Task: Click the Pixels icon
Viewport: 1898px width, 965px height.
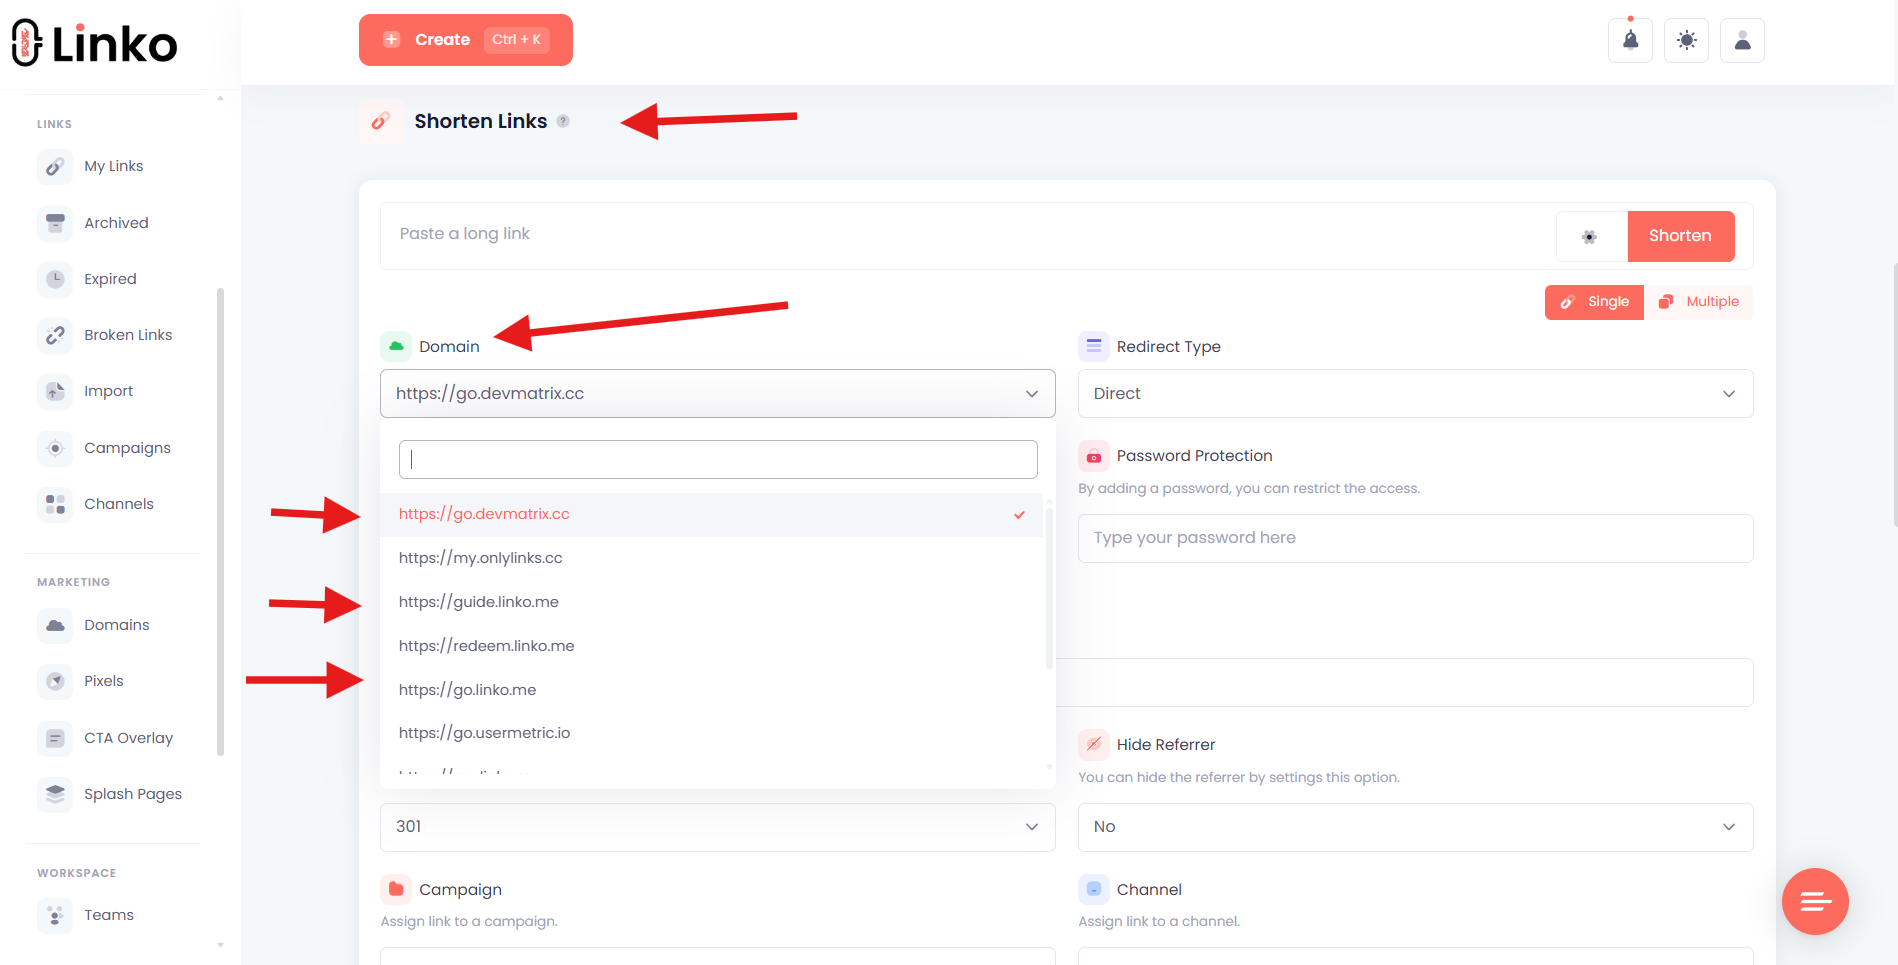Action: point(55,681)
